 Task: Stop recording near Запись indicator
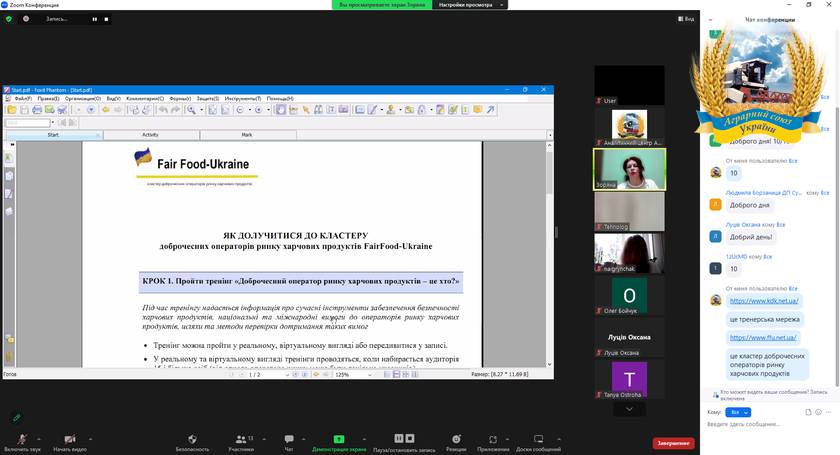click(106, 19)
